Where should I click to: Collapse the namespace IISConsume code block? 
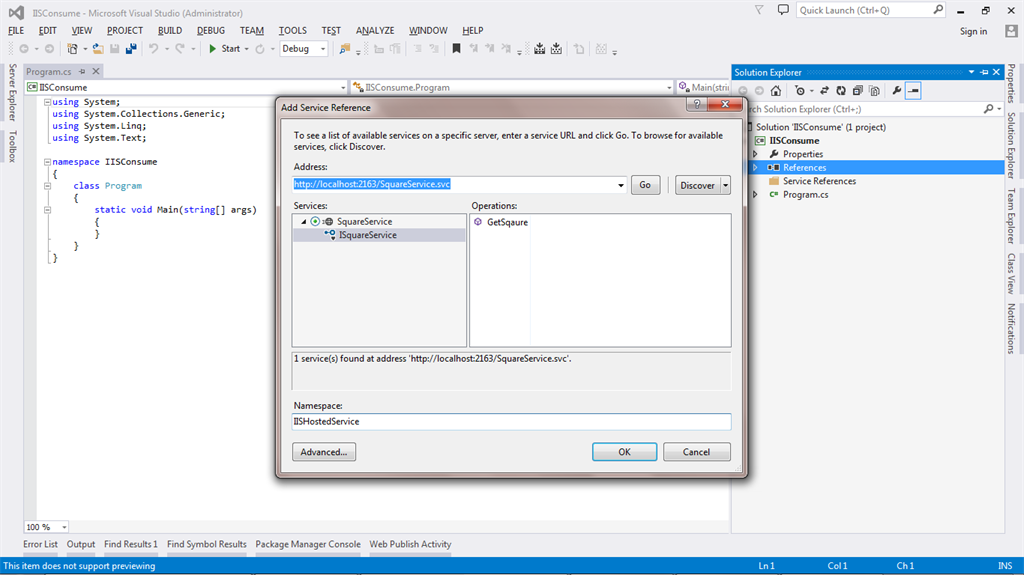click(x=47, y=161)
